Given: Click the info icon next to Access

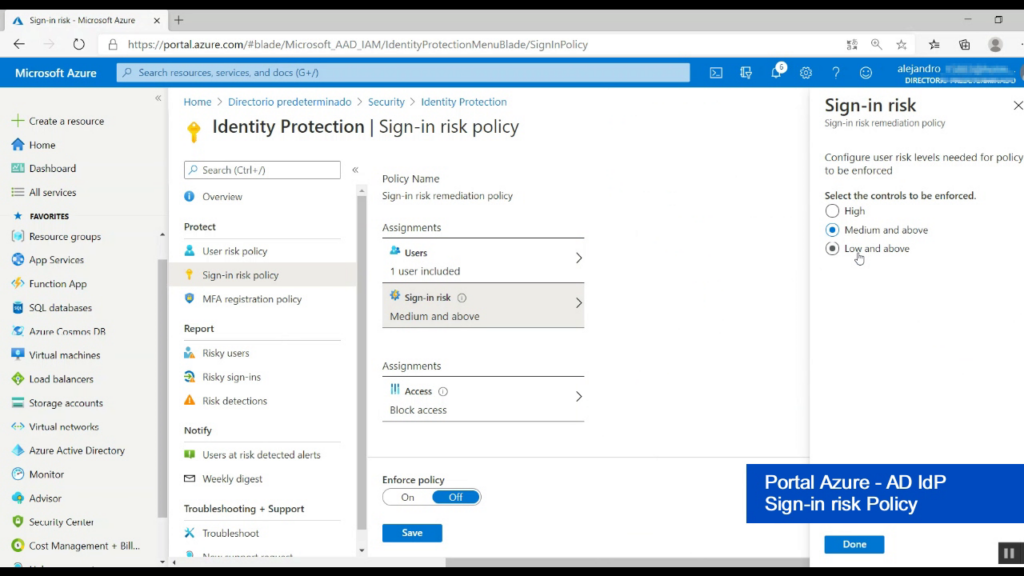Looking at the screenshot, I should click(x=443, y=392).
